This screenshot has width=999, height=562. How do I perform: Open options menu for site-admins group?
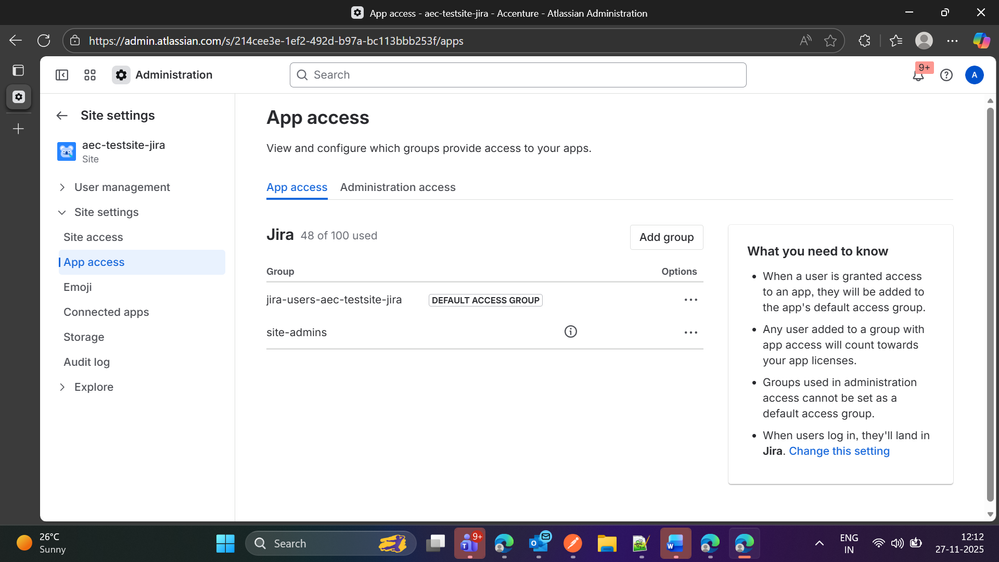click(x=690, y=332)
